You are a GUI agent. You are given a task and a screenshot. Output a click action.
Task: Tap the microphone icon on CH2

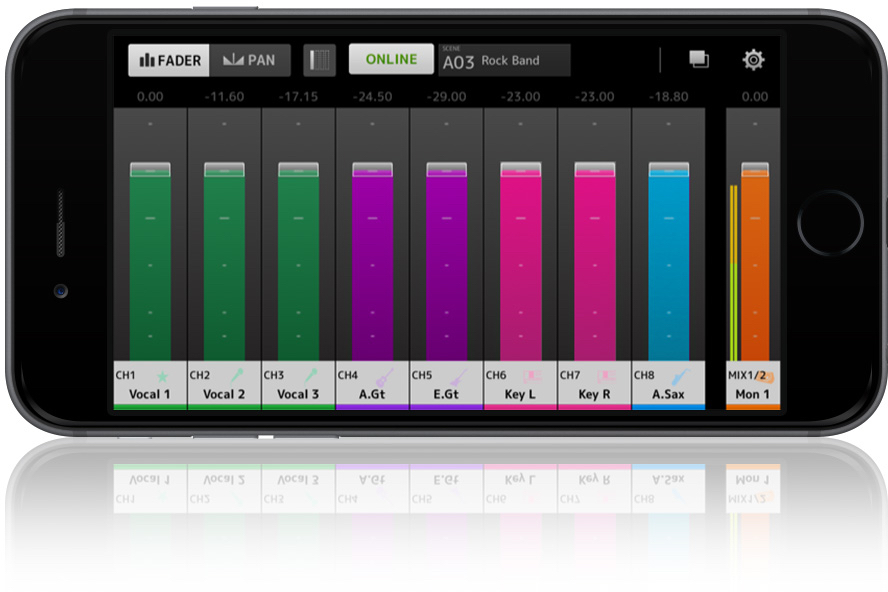tap(237, 376)
